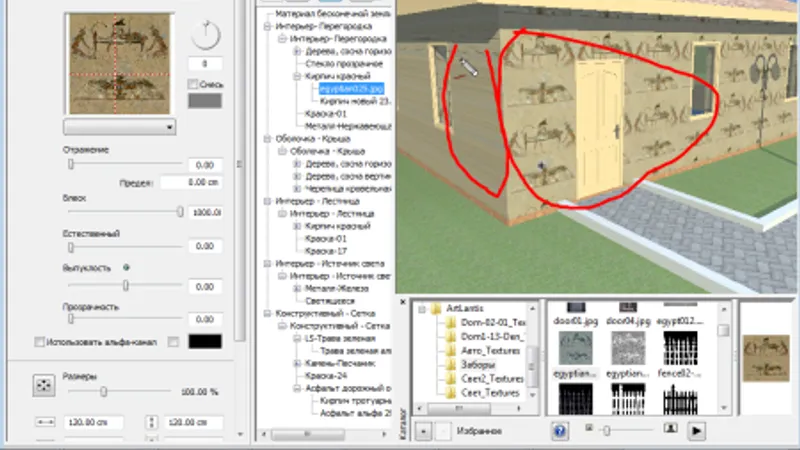
Task: Click the small button left of Избранное
Action: click(x=423, y=431)
